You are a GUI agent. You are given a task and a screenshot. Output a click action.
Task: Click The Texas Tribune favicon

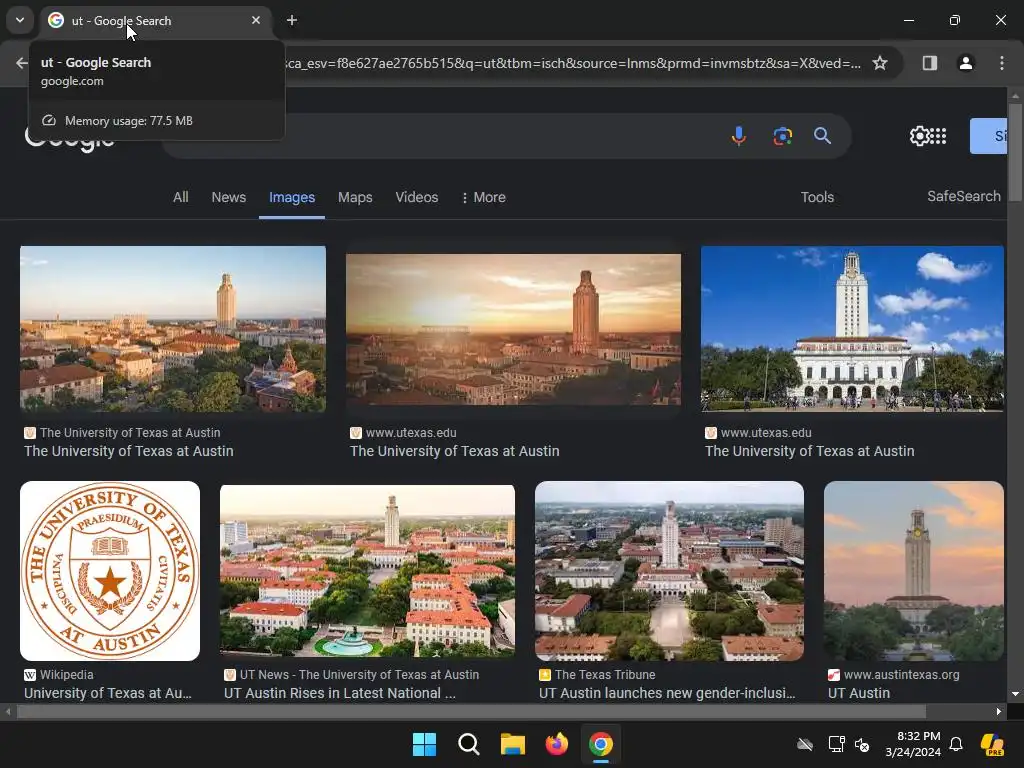click(545, 675)
